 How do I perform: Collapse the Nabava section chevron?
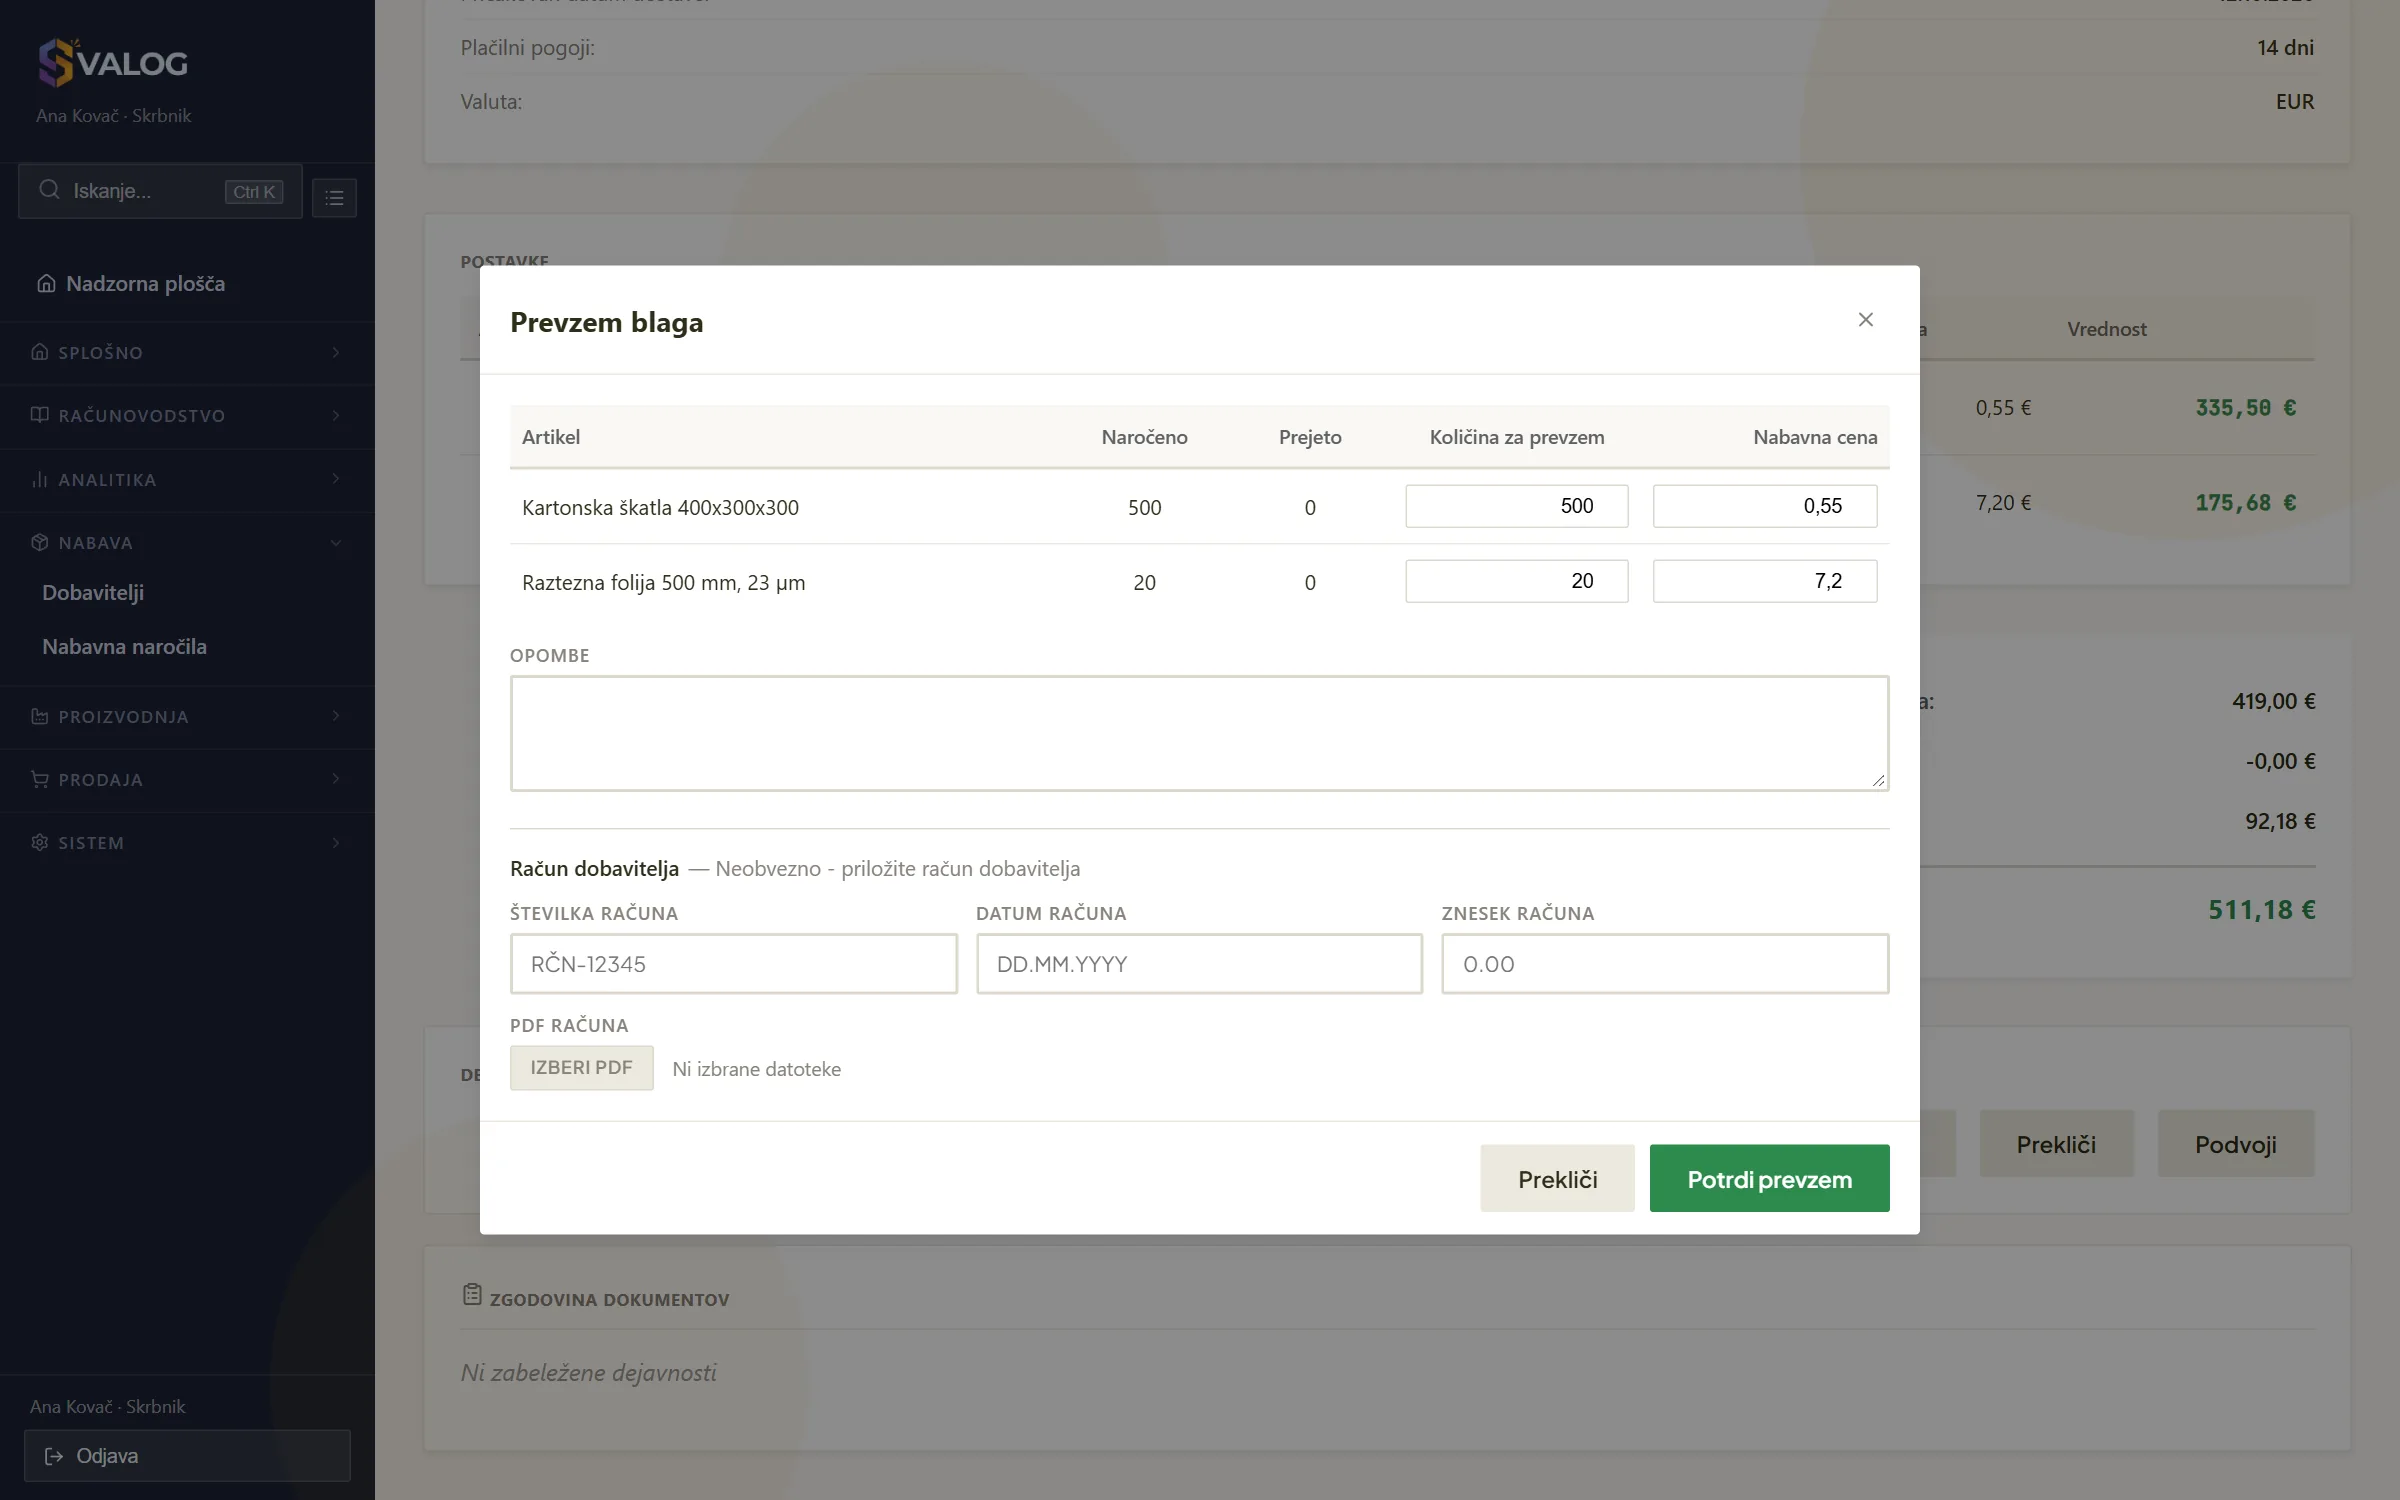tap(336, 542)
